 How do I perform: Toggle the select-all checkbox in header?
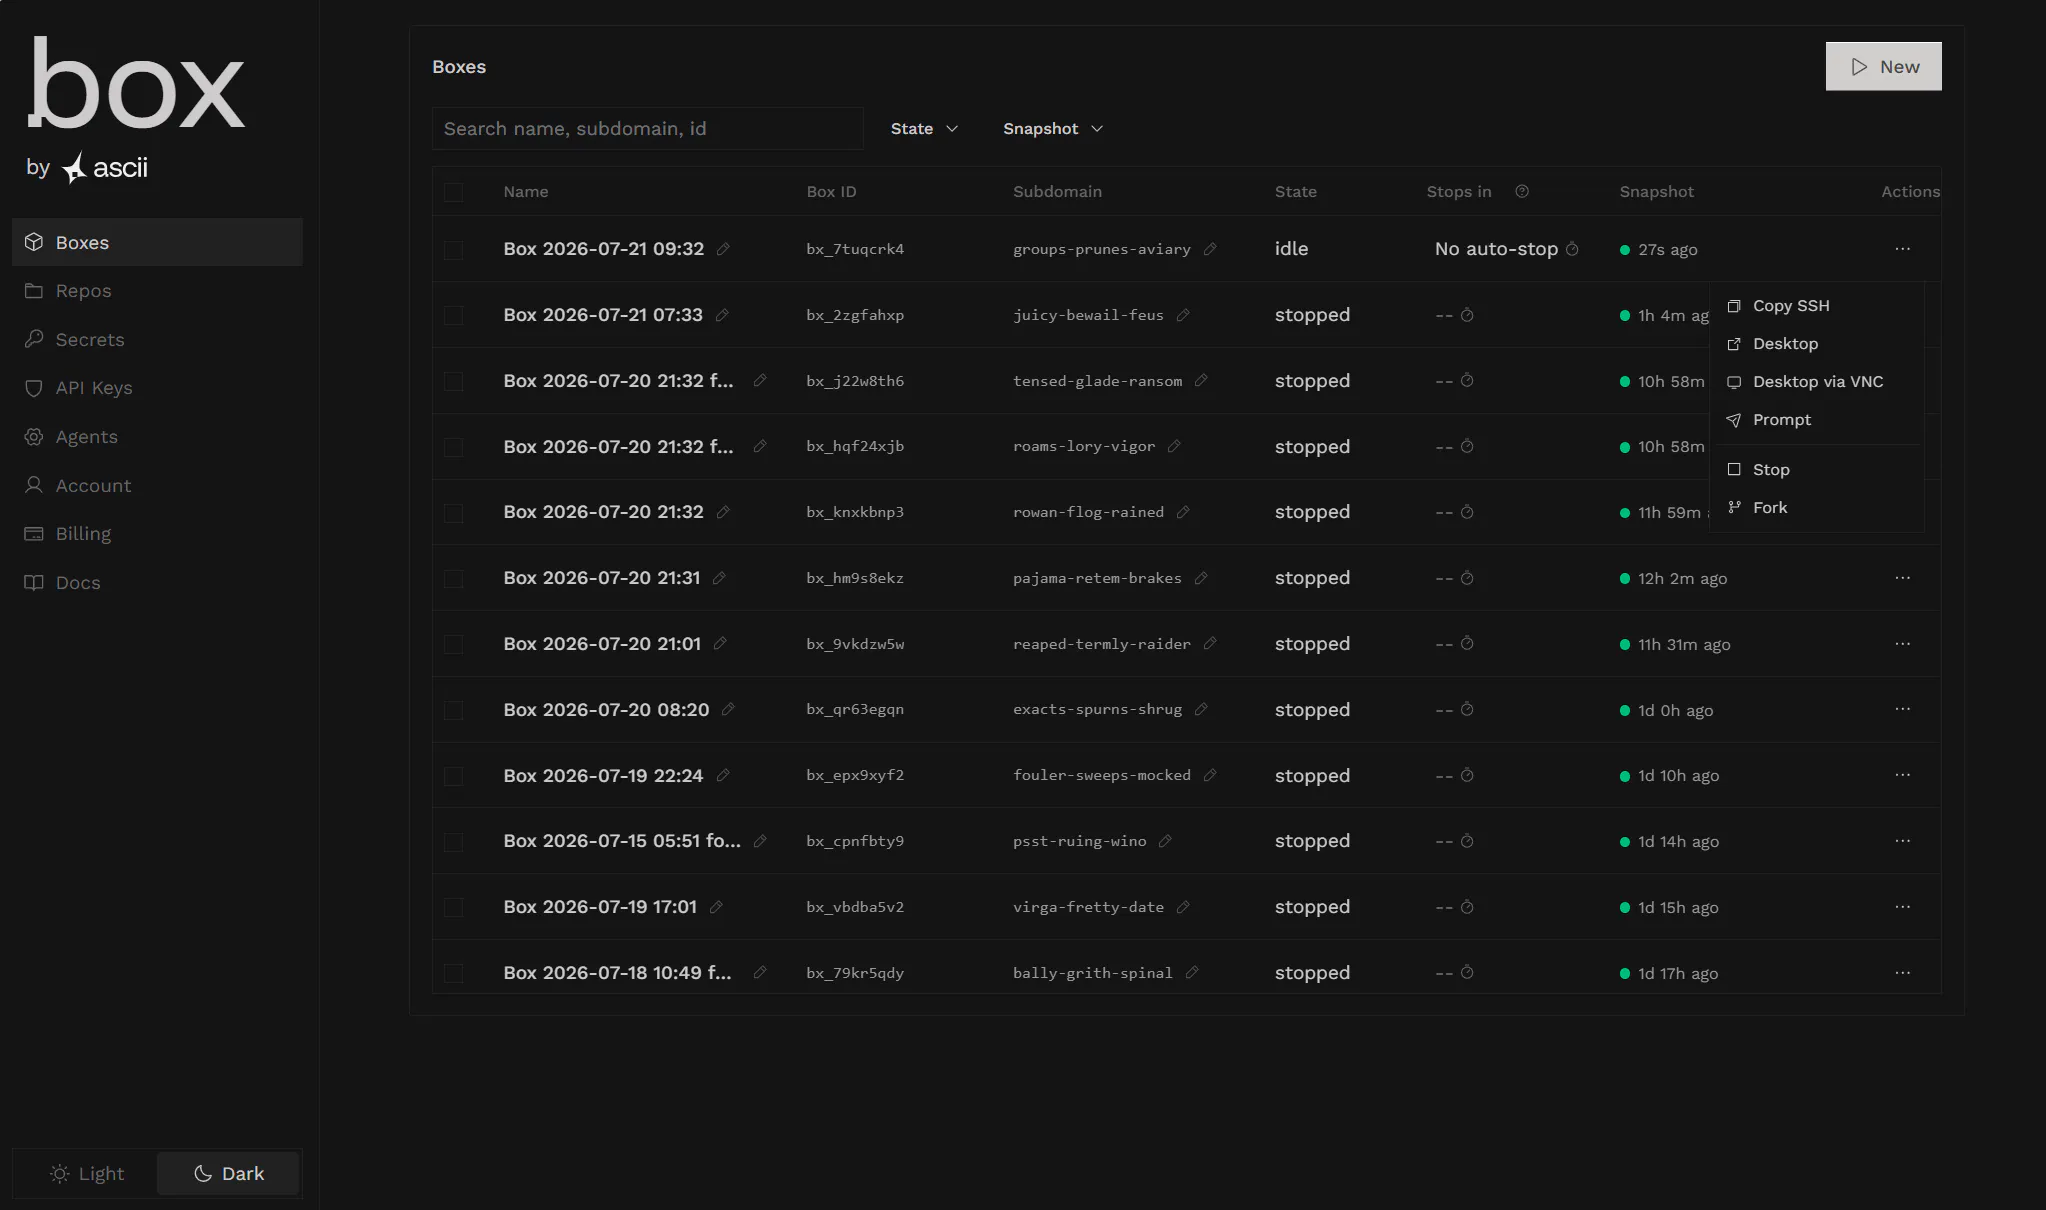click(454, 192)
